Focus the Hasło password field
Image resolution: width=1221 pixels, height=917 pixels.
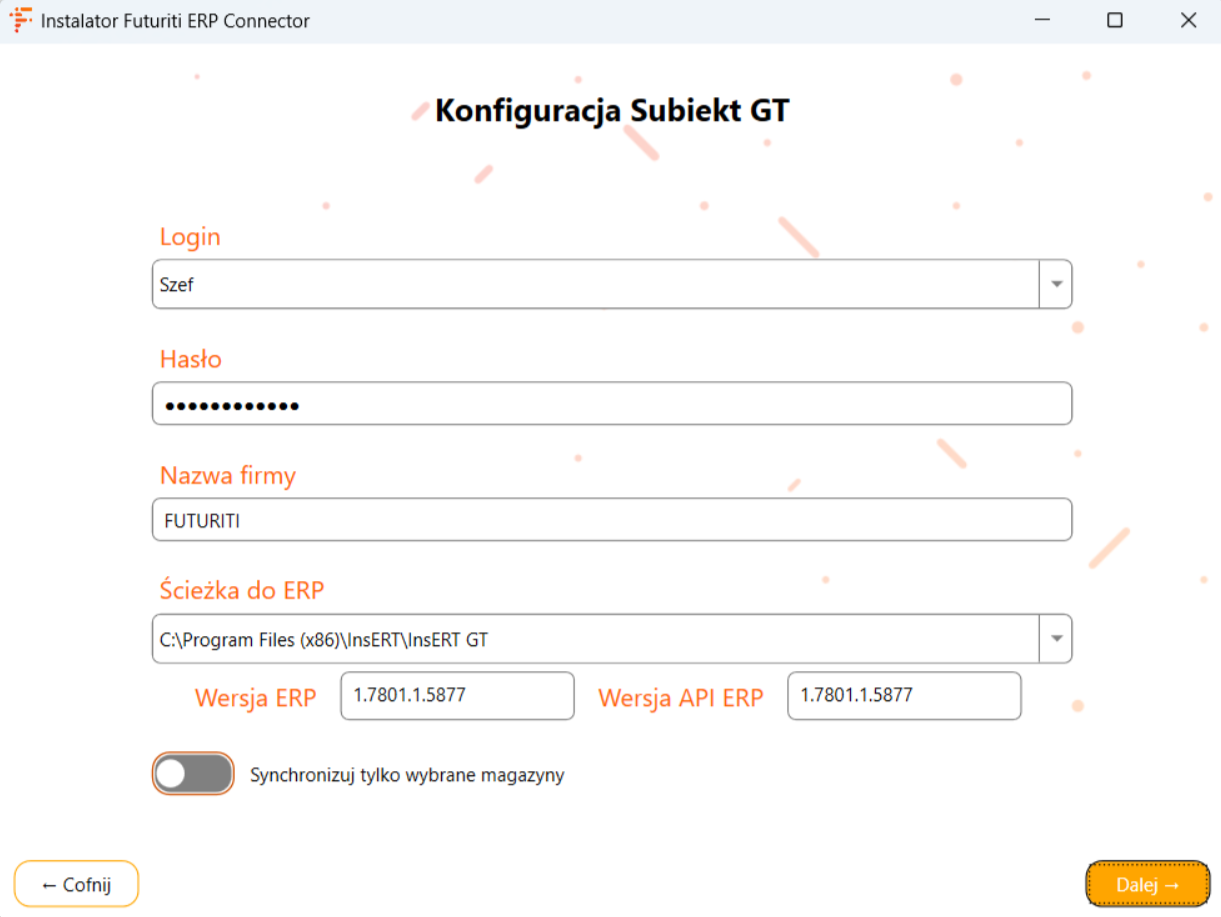click(x=612, y=404)
